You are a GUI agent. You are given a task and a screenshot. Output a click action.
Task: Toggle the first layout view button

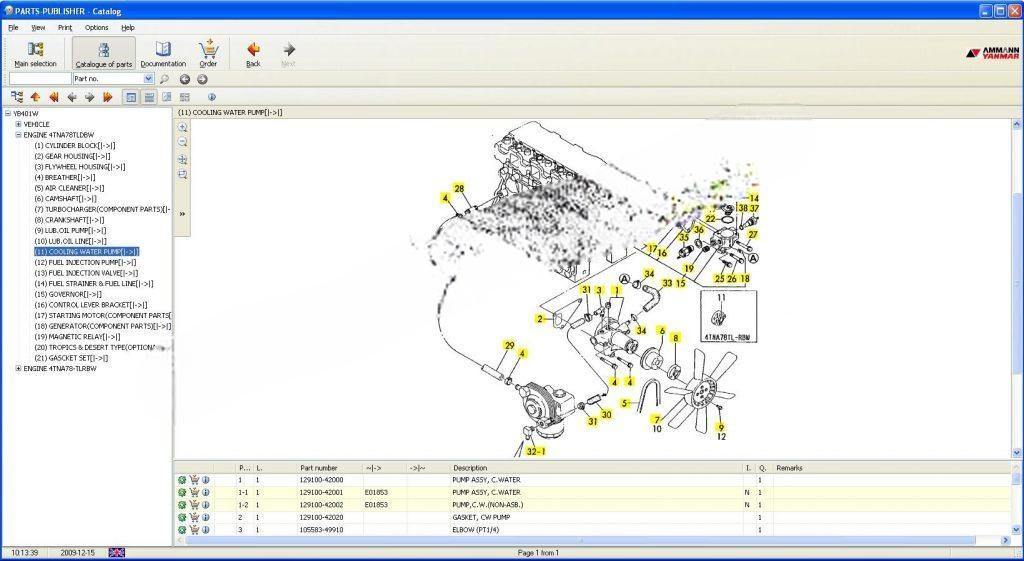(131, 97)
